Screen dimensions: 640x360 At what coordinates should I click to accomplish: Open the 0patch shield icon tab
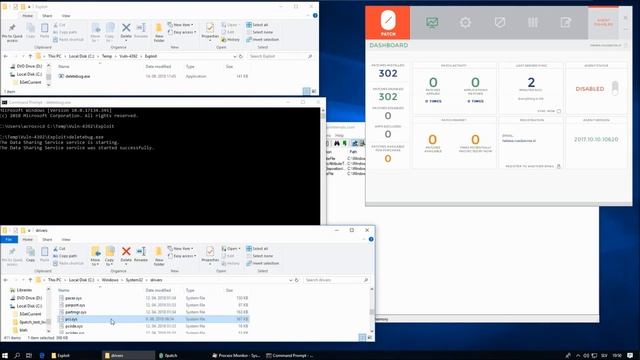click(500, 22)
